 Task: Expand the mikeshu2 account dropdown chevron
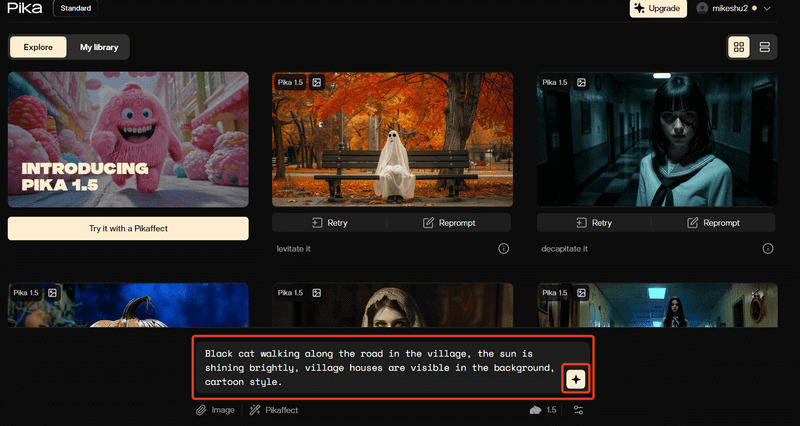767,9
